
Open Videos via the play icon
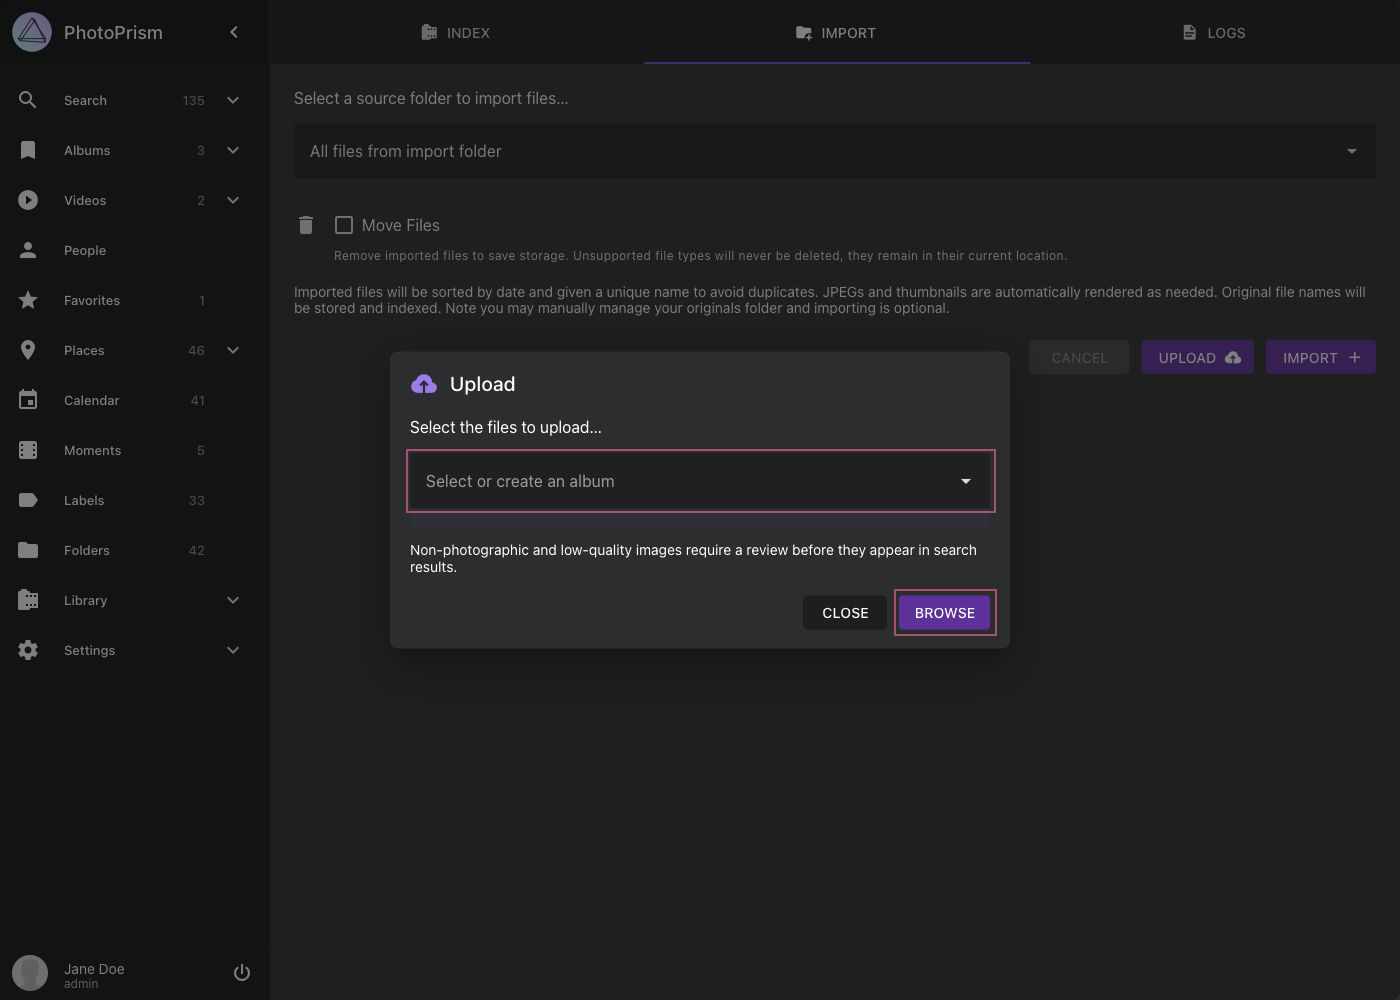28,200
